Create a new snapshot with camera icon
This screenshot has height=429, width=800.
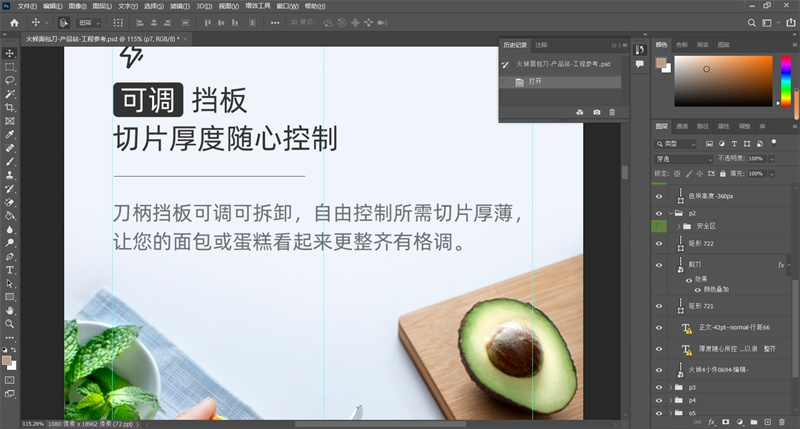(x=597, y=112)
